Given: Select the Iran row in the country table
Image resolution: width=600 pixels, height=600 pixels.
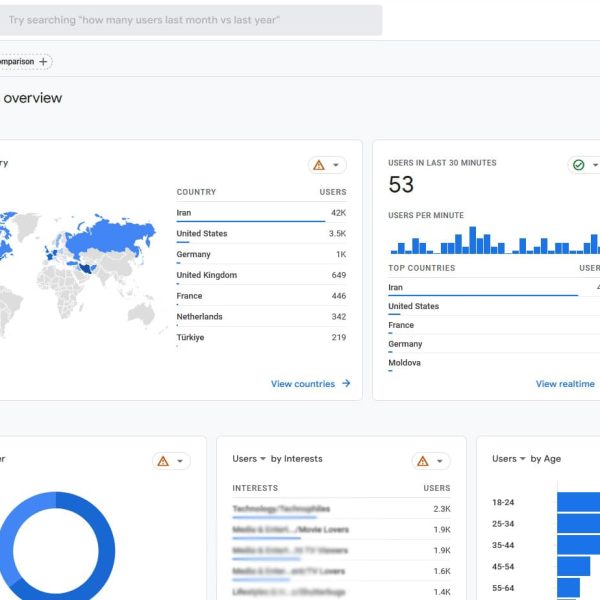Looking at the screenshot, I should point(261,213).
